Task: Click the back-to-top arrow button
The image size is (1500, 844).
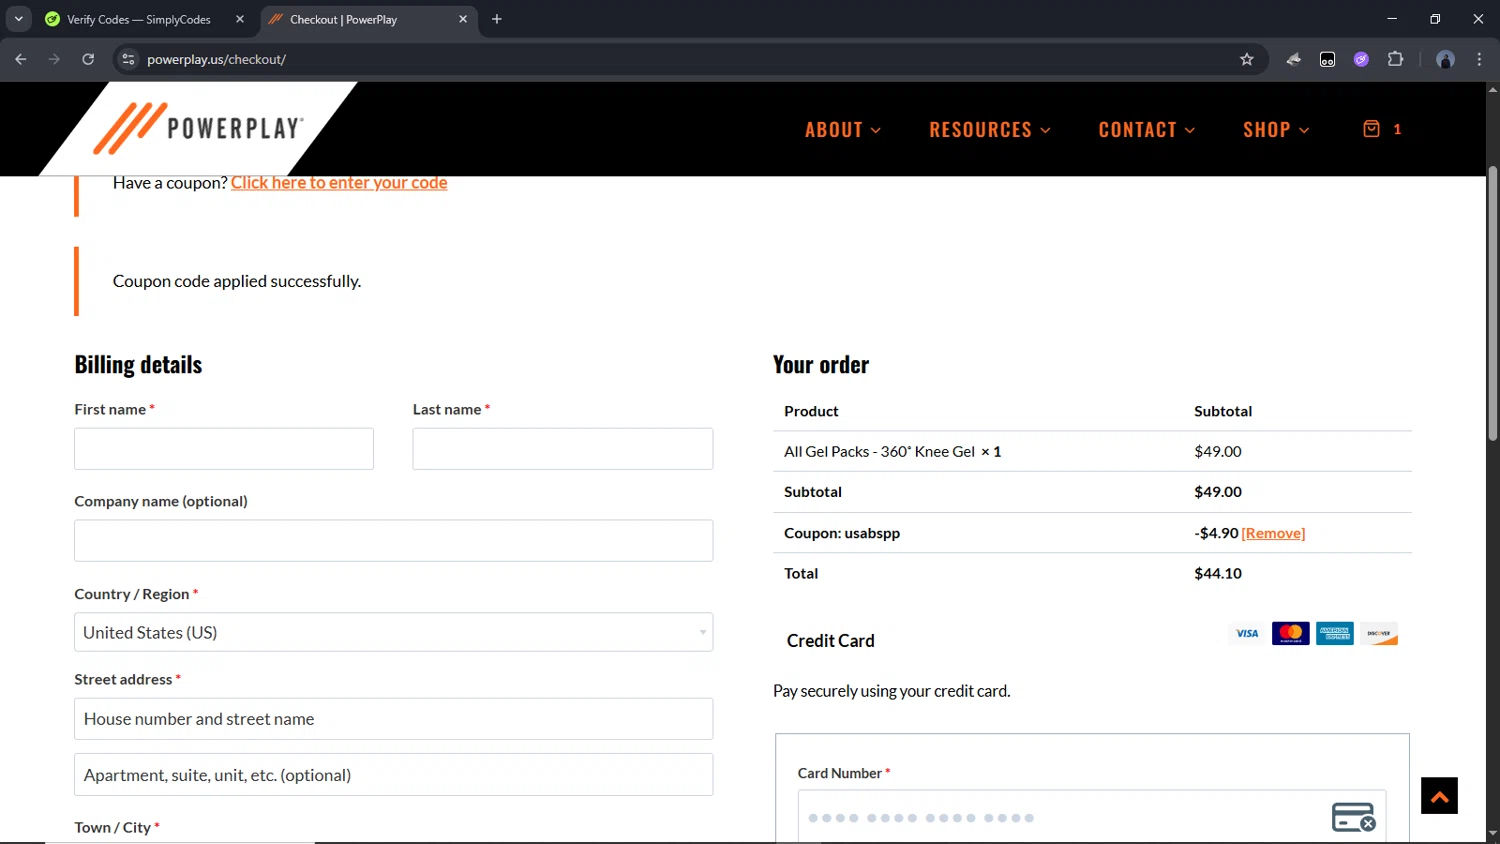Action: point(1439,796)
